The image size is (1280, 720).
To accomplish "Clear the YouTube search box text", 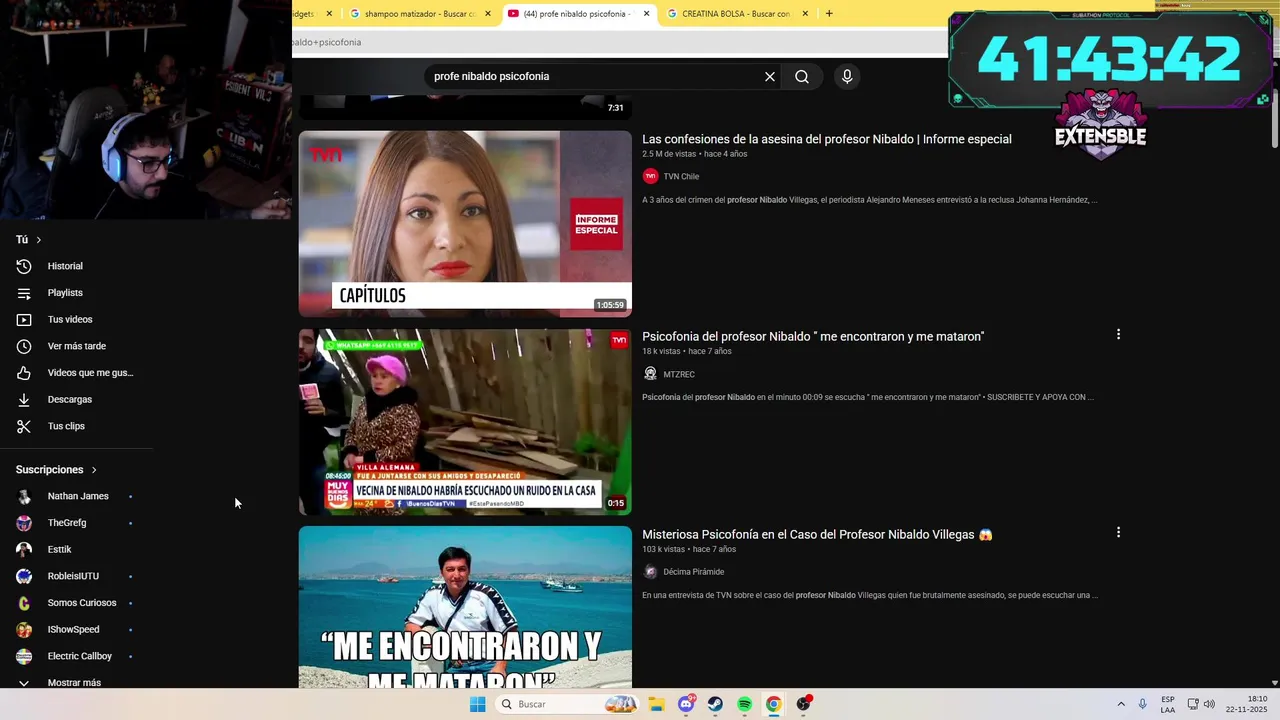I will coord(770,77).
